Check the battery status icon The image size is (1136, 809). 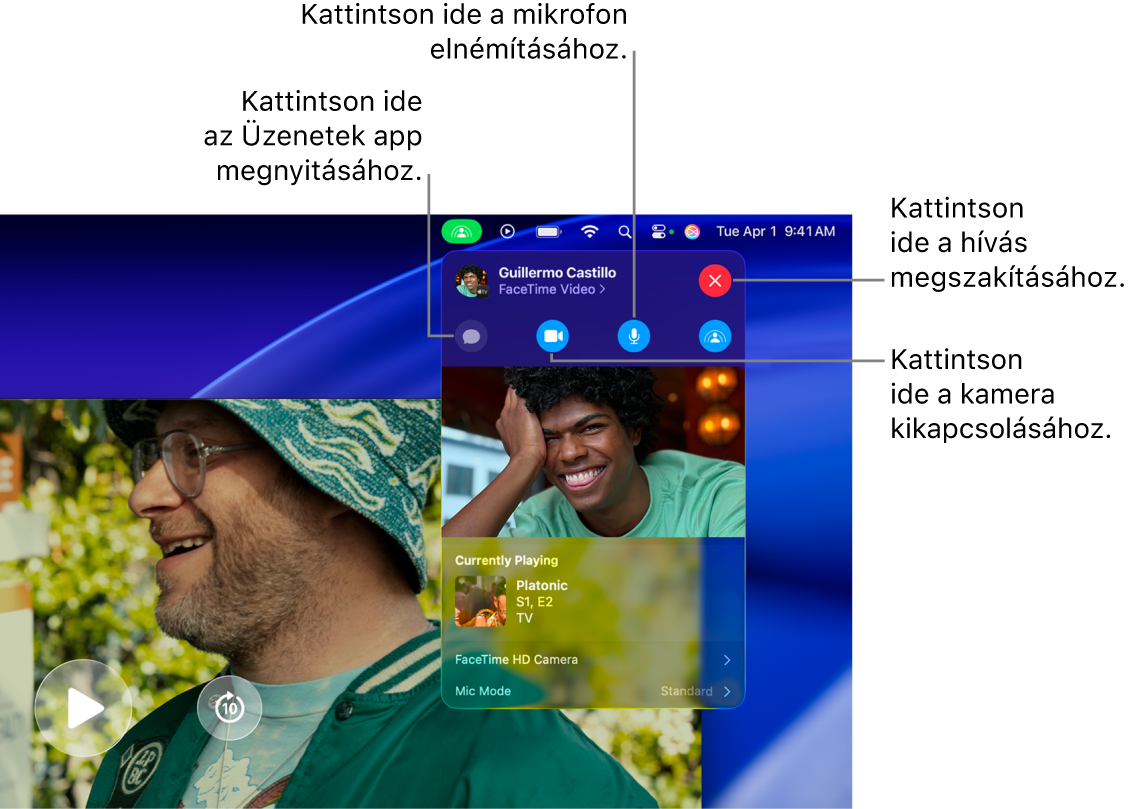(548, 232)
